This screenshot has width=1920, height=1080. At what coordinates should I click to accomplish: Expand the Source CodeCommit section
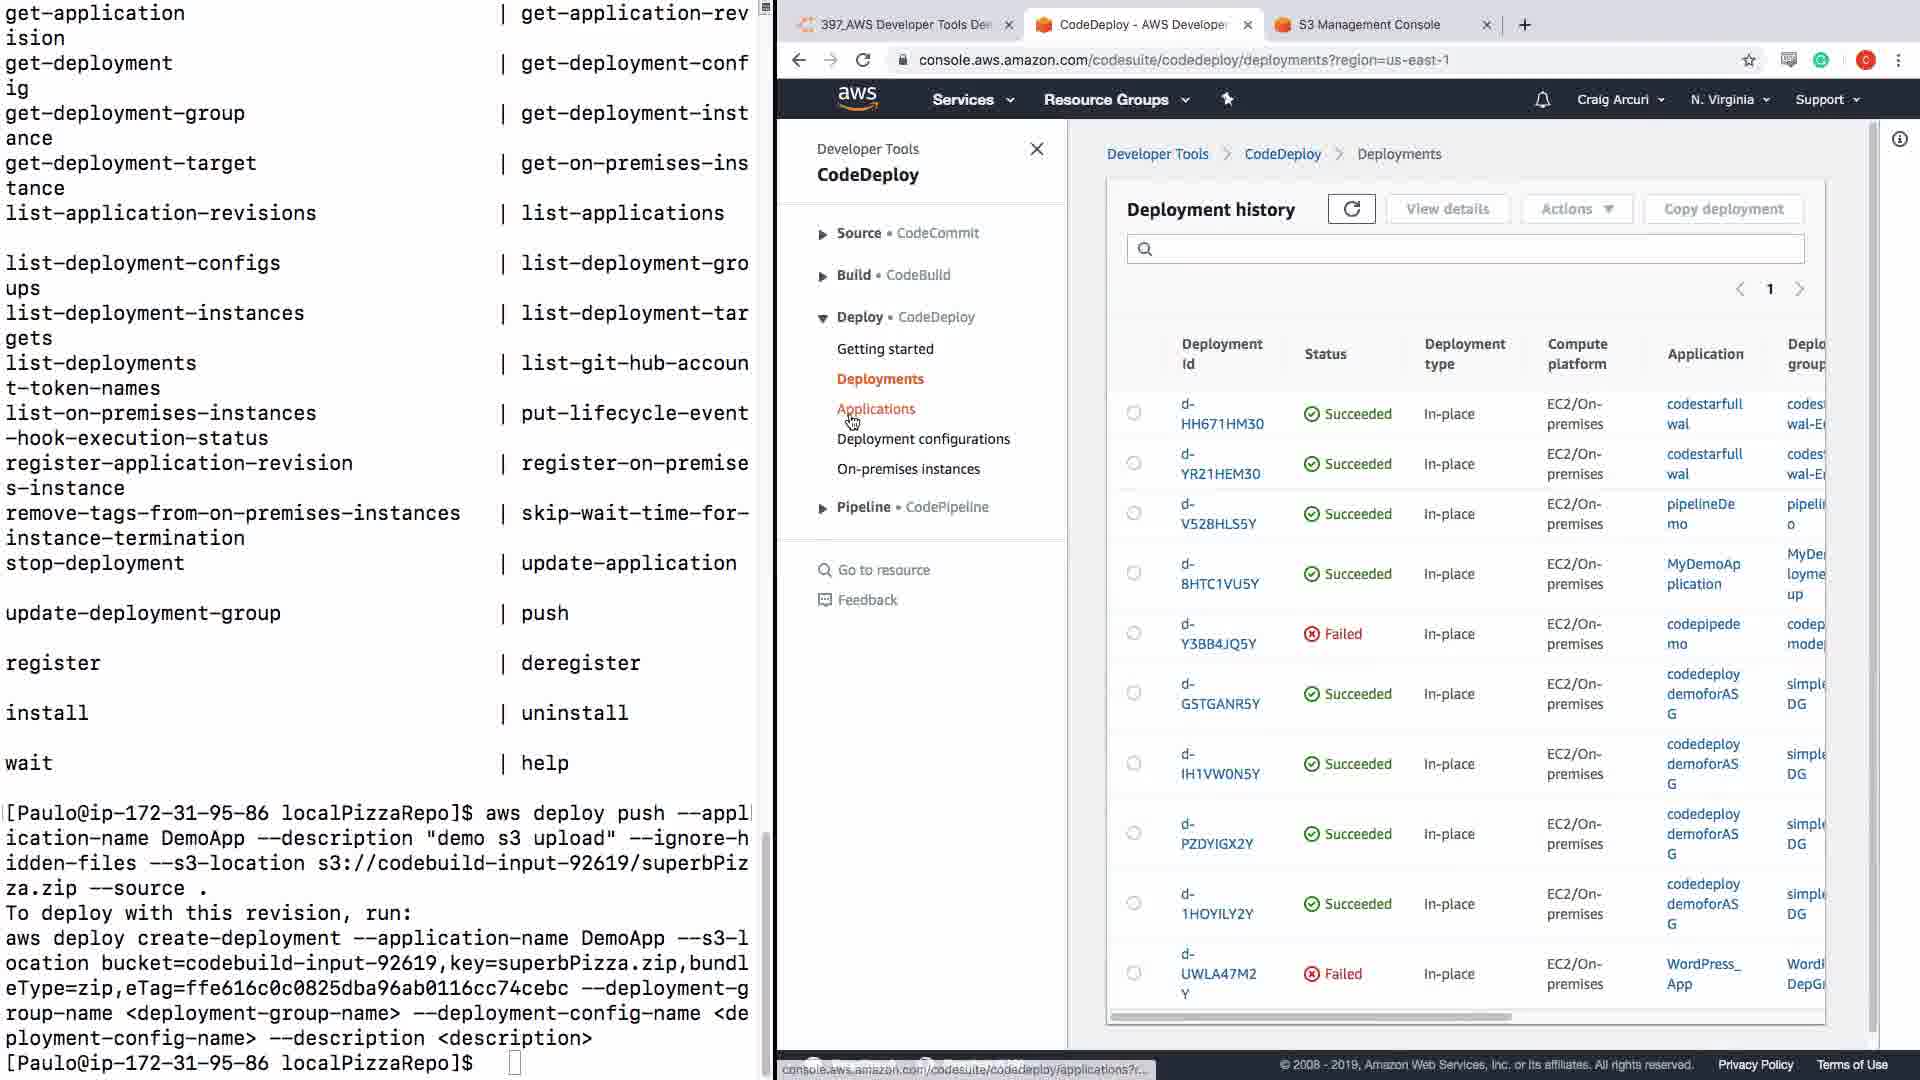point(822,234)
